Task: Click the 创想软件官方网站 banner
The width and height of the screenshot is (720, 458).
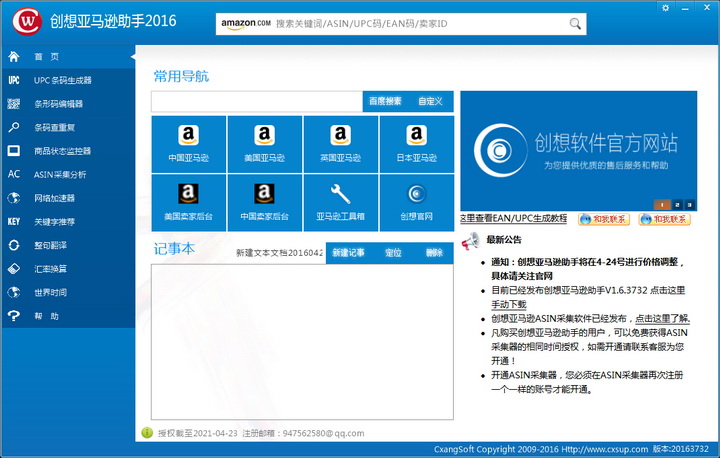Action: pos(579,151)
